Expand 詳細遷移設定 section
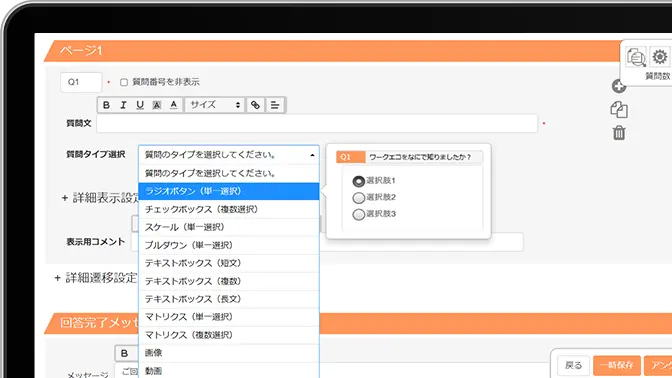Screen dimensions: 672x378 tap(96, 278)
